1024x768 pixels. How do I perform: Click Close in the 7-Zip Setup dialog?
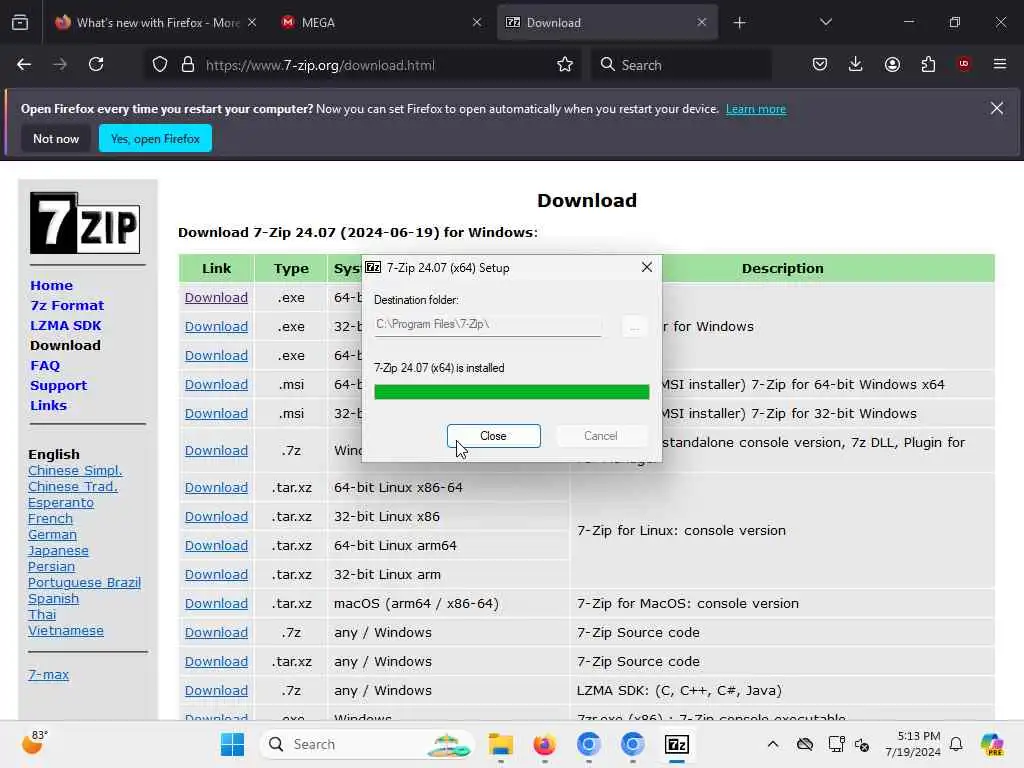[x=494, y=436]
